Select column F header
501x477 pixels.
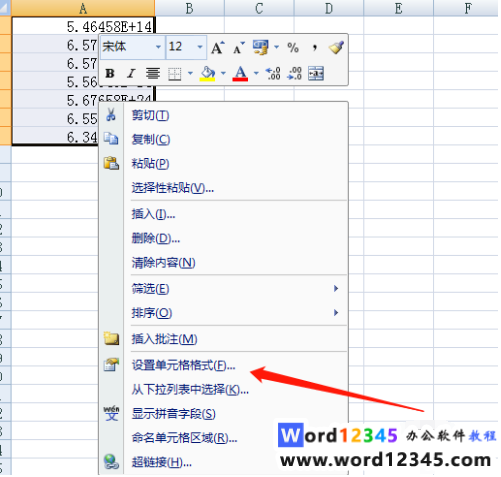(467, 8)
